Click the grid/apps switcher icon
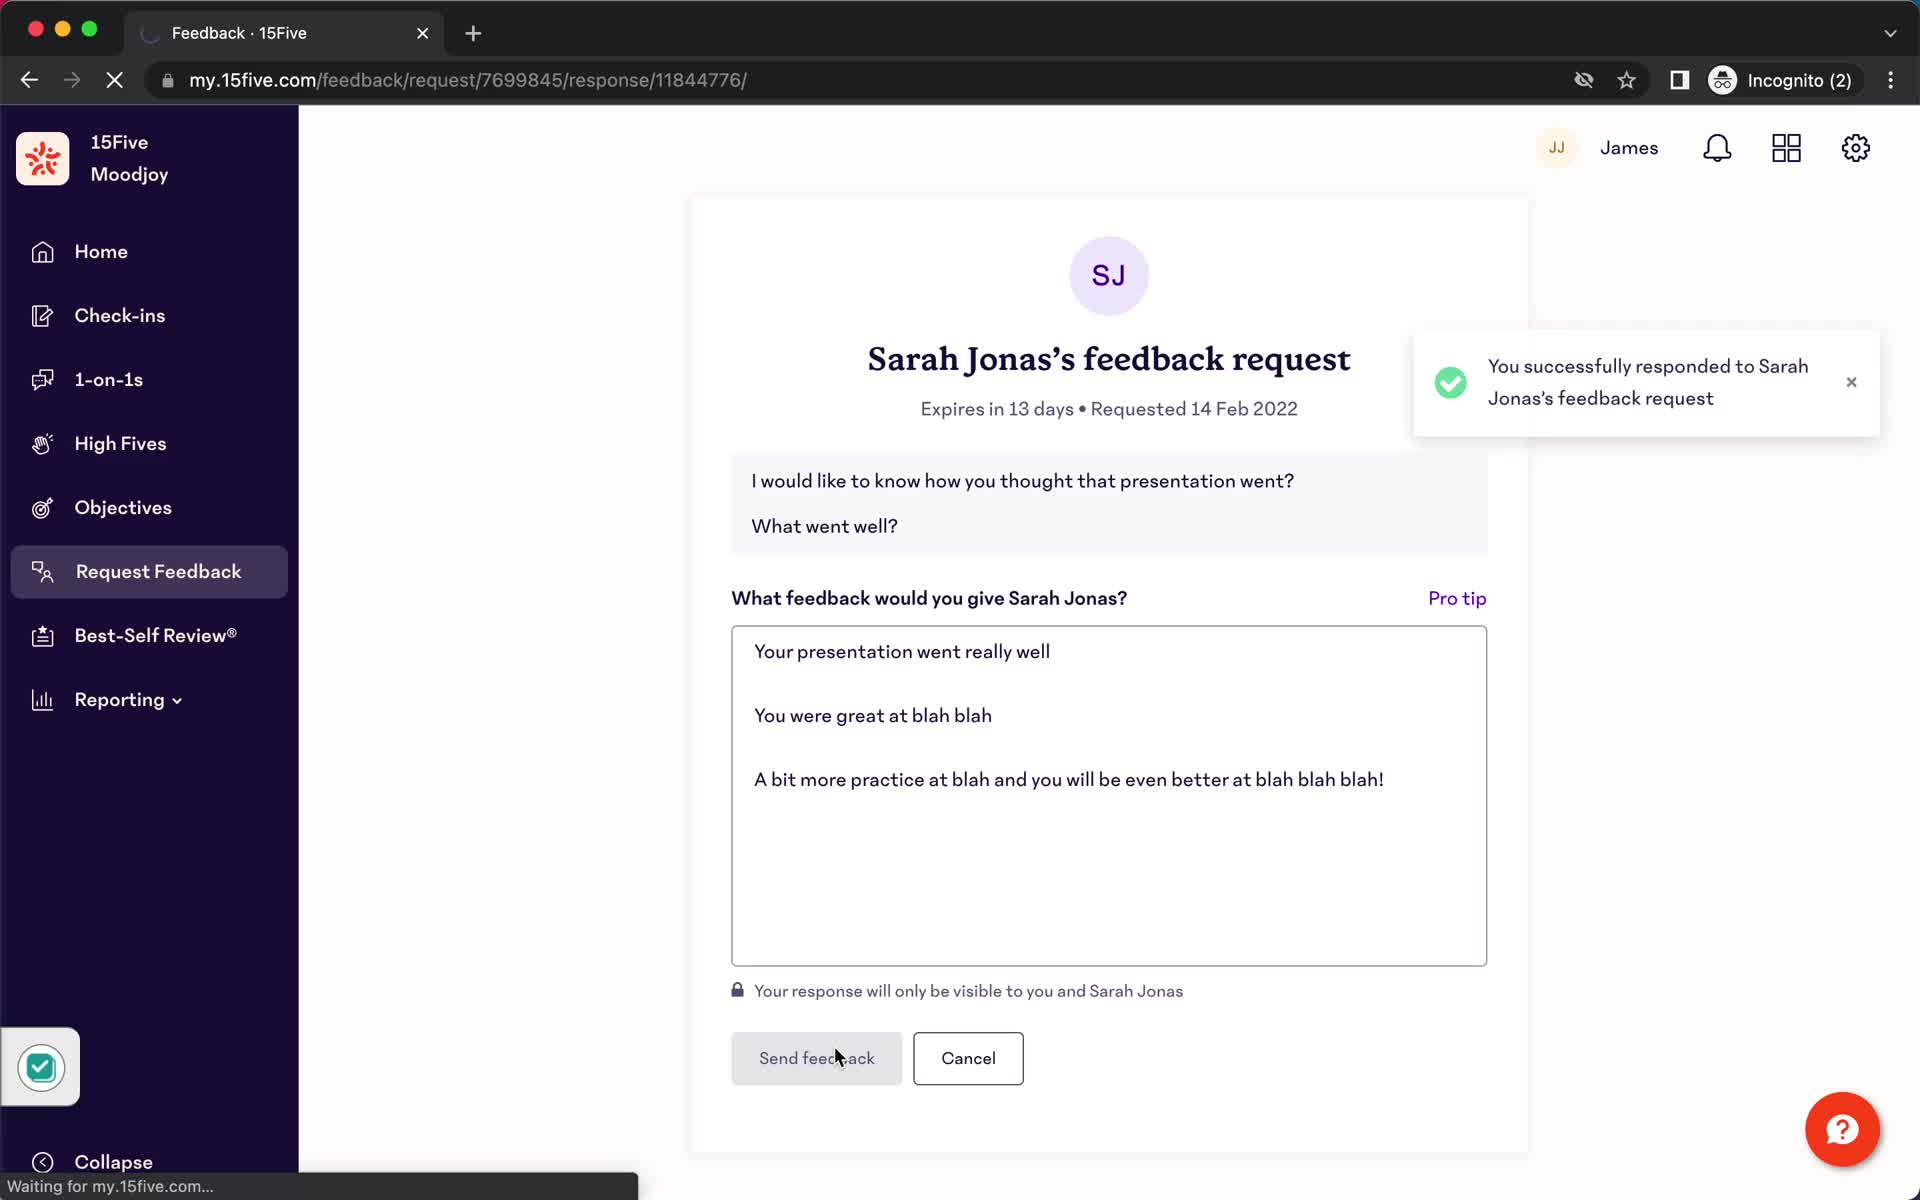 pyautogui.click(x=1786, y=148)
